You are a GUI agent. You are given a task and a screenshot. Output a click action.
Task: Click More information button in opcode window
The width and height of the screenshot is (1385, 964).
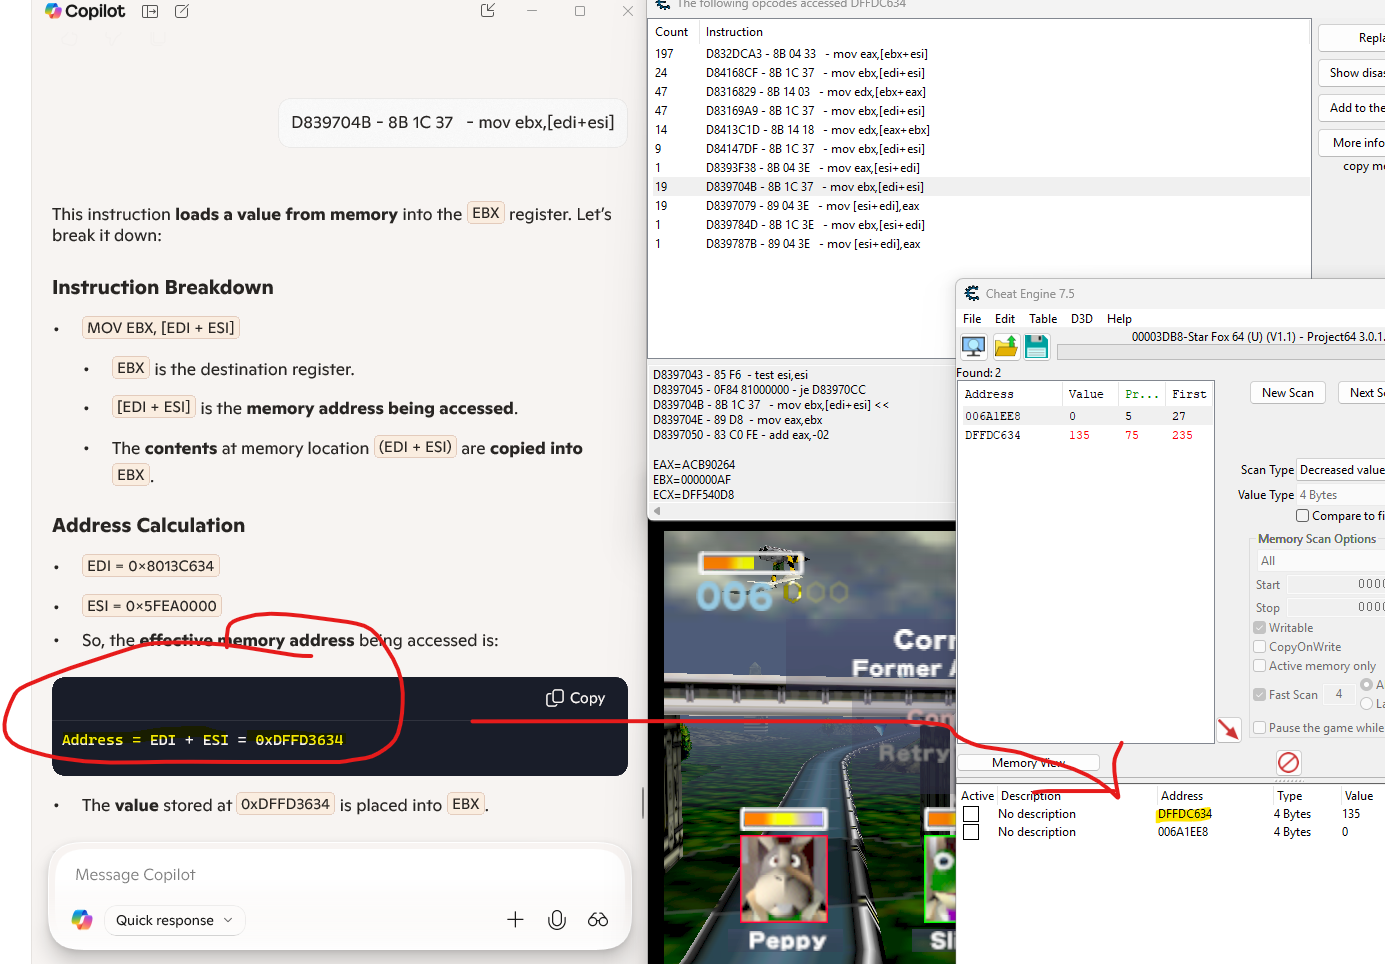(x=1352, y=143)
